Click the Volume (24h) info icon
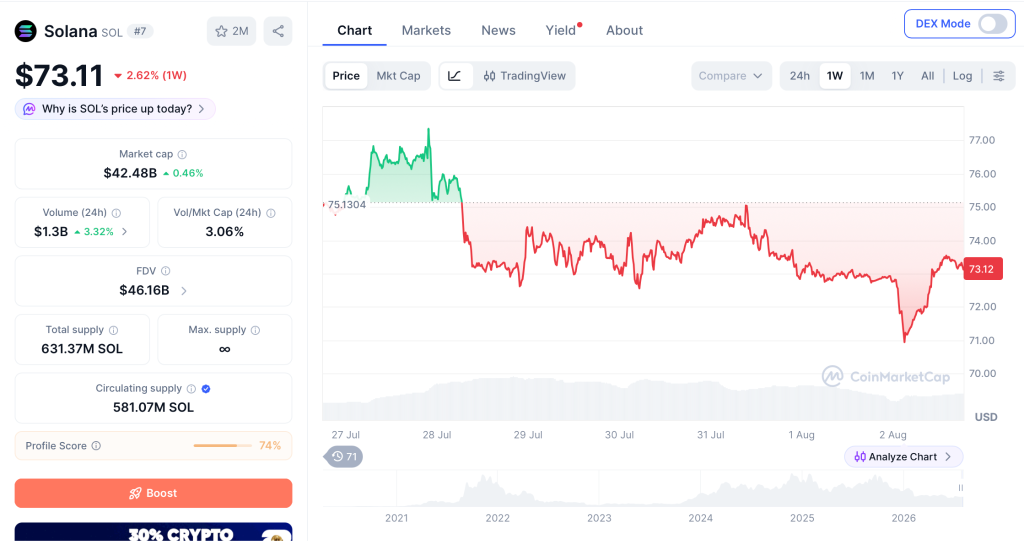The height and width of the screenshot is (541, 1024). 116,213
